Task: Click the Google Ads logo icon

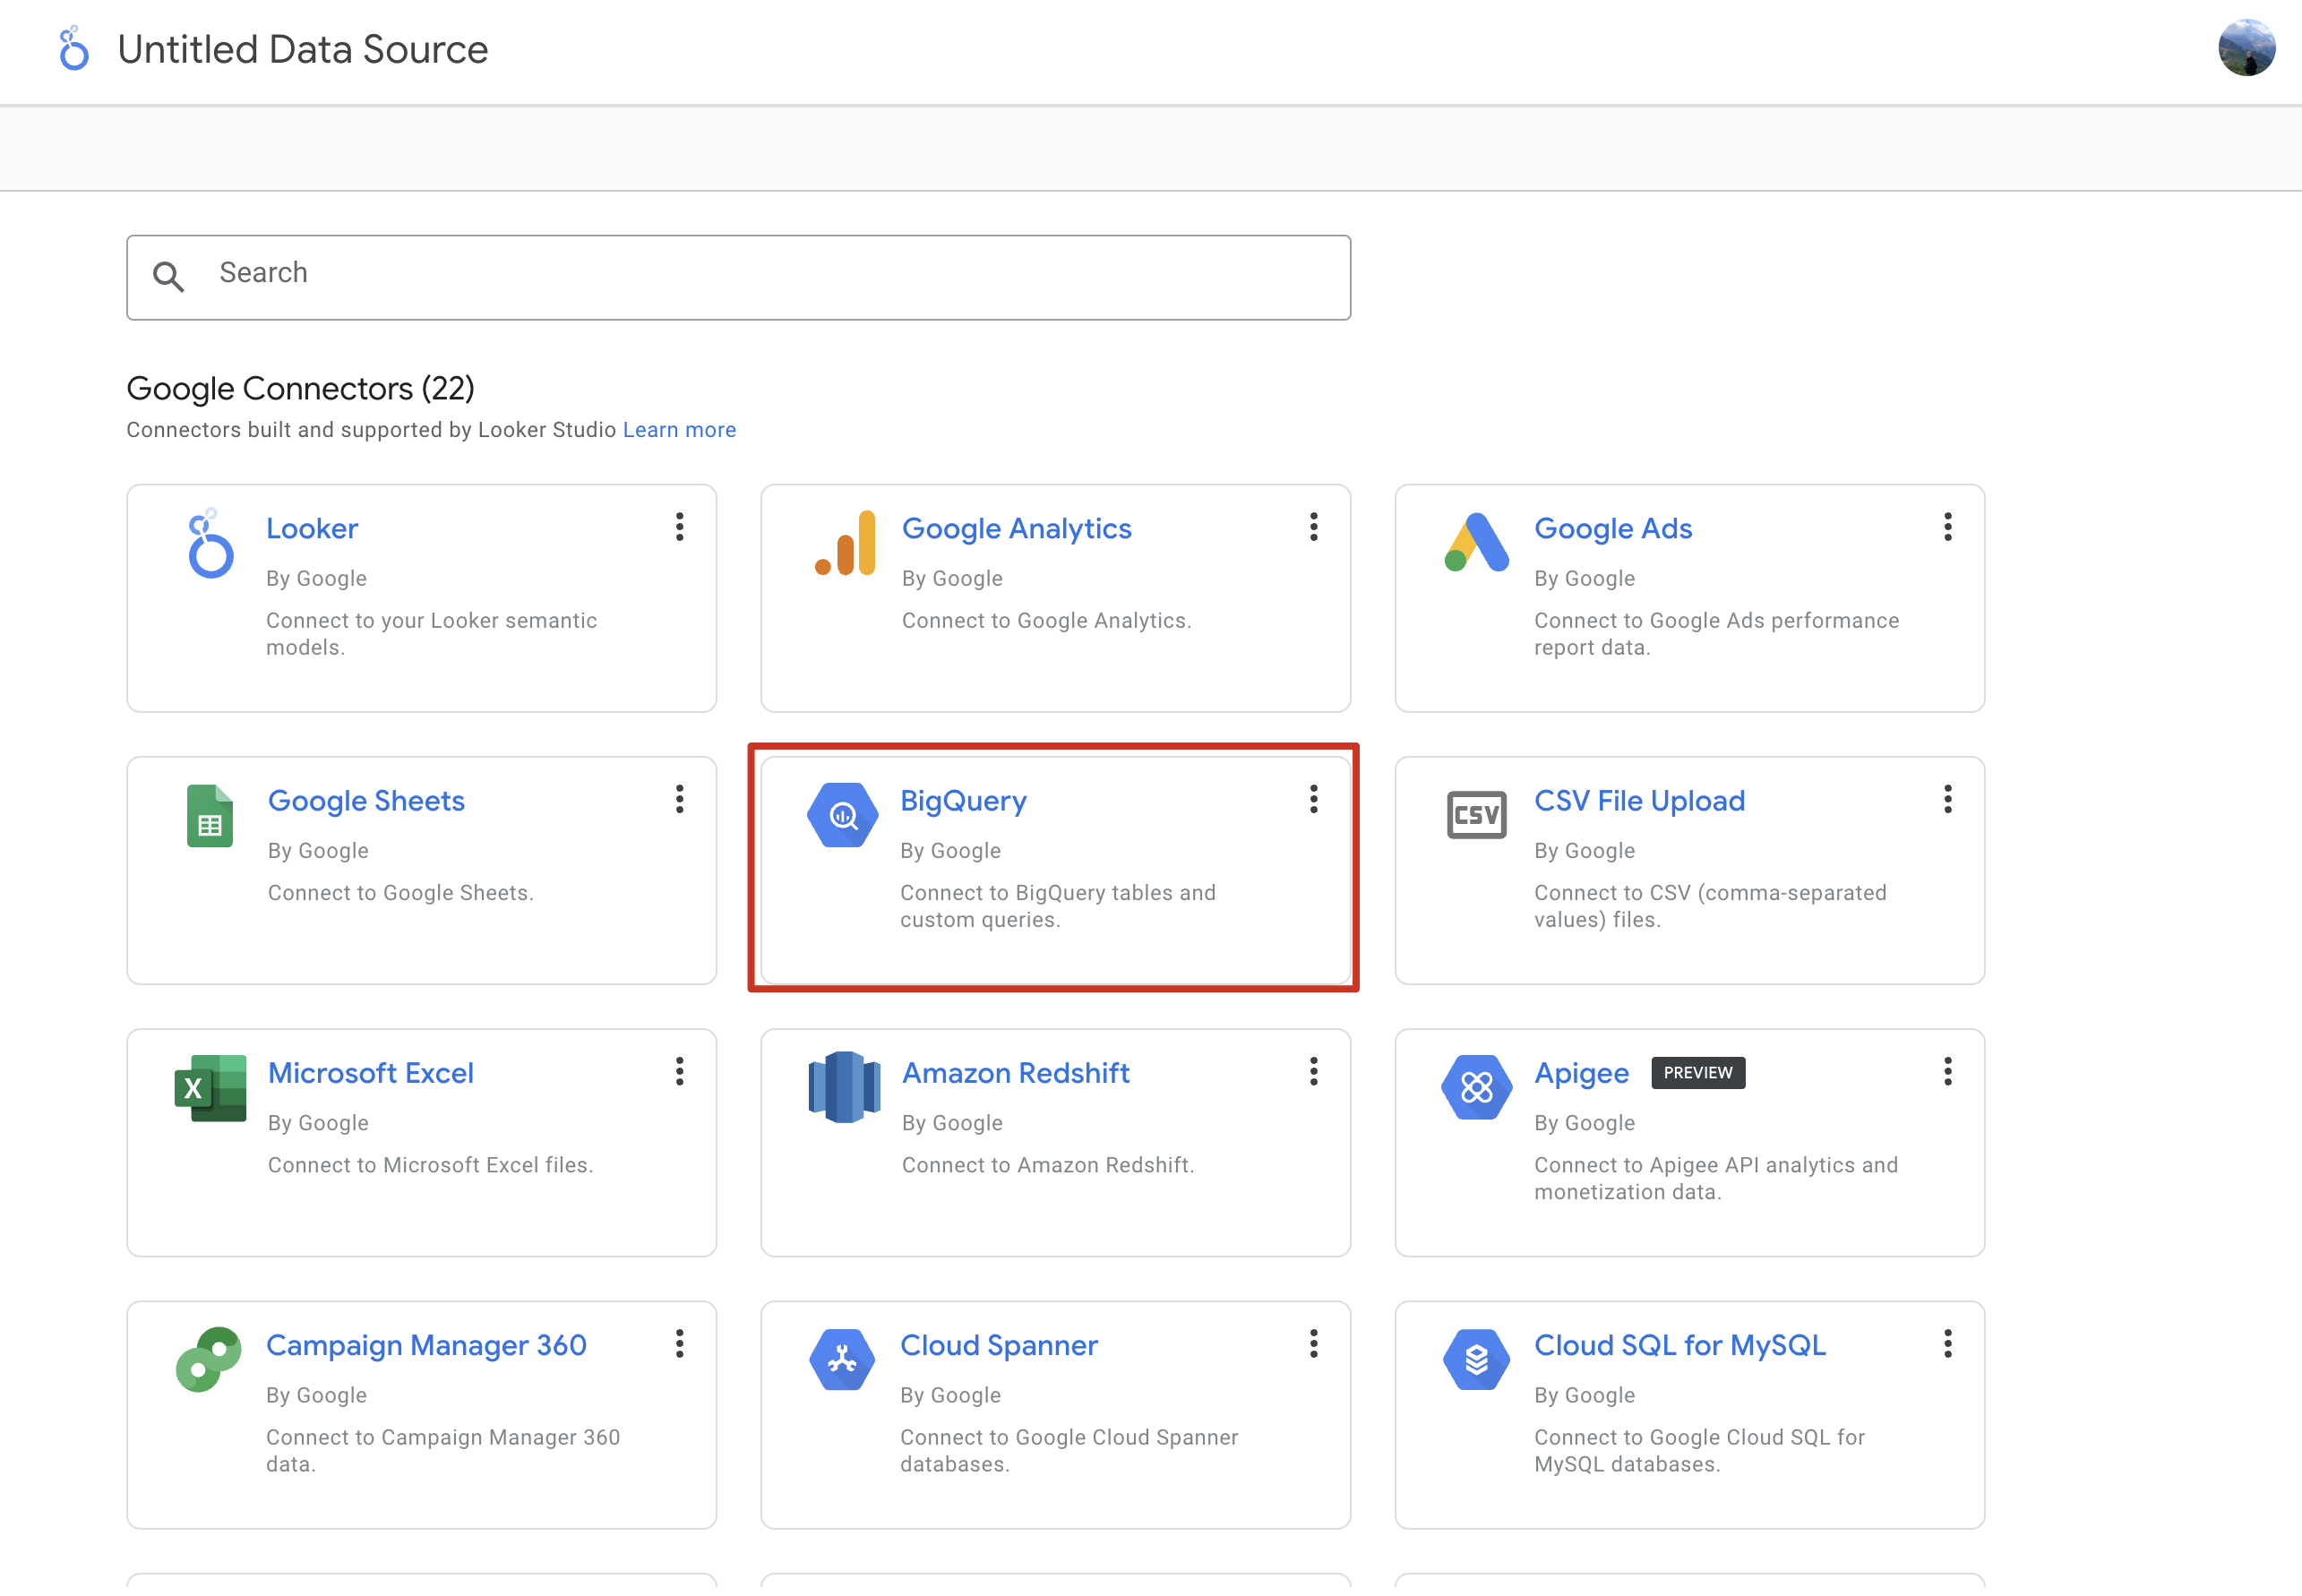Action: pos(1476,542)
